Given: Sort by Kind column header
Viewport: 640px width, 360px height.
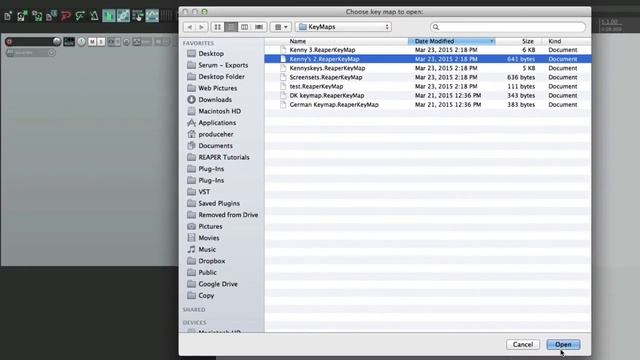Looking at the screenshot, I should tap(555, 41).
